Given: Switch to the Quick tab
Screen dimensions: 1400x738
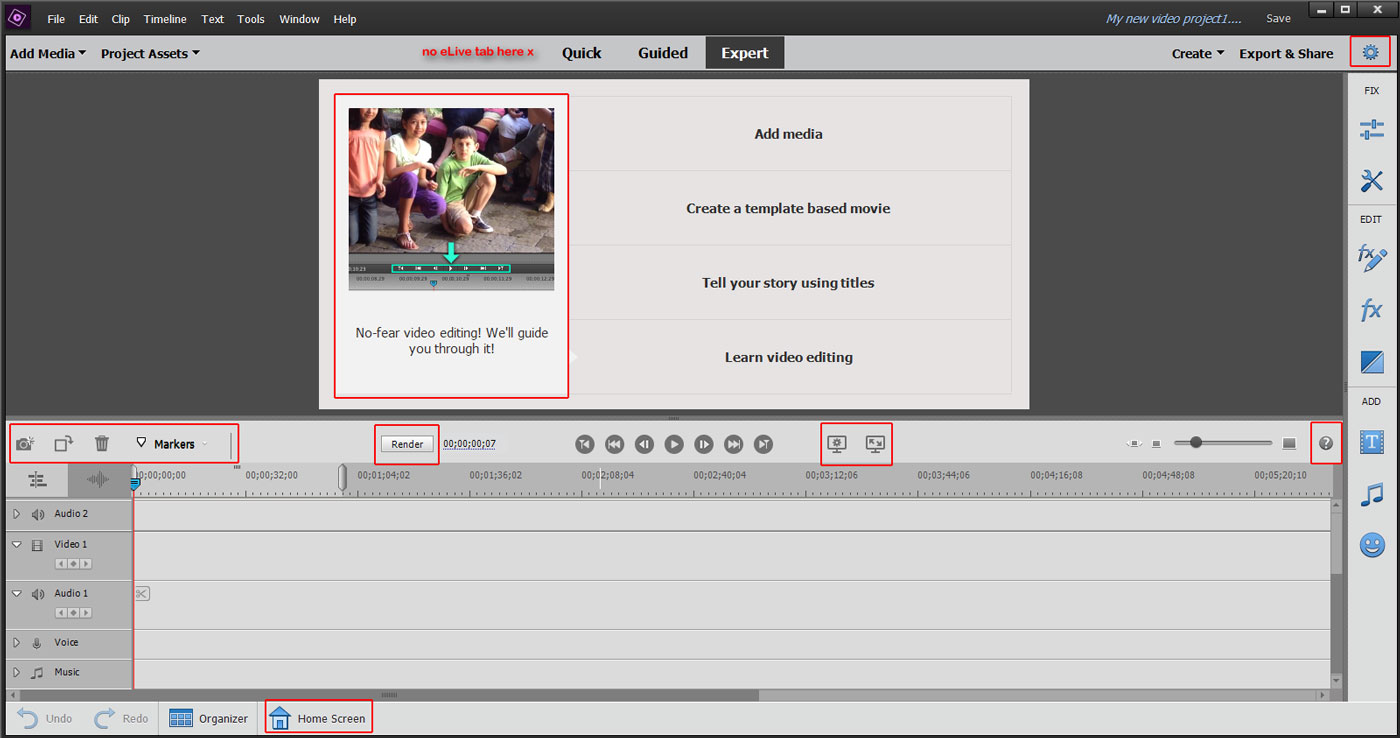Looking at the screenshot, I should tap(582, 53).
